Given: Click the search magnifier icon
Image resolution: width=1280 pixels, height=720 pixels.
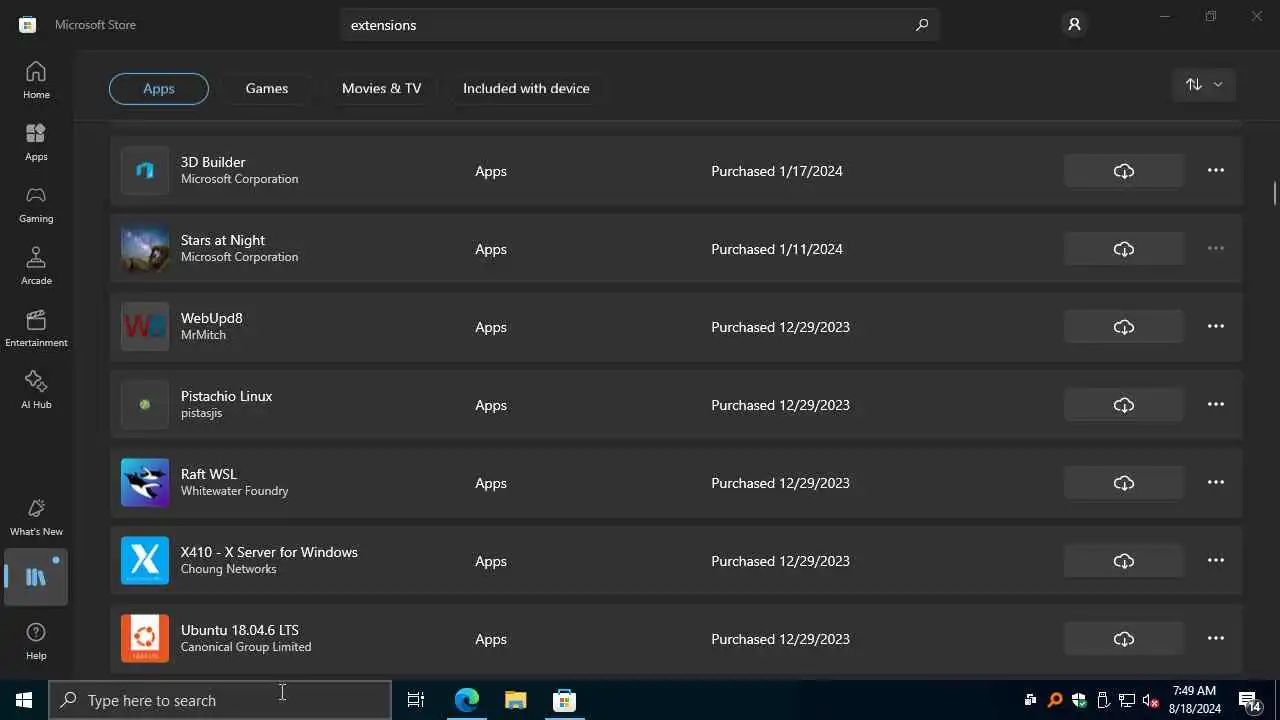Looking at the screenshot, I should [x=921, y=25].
